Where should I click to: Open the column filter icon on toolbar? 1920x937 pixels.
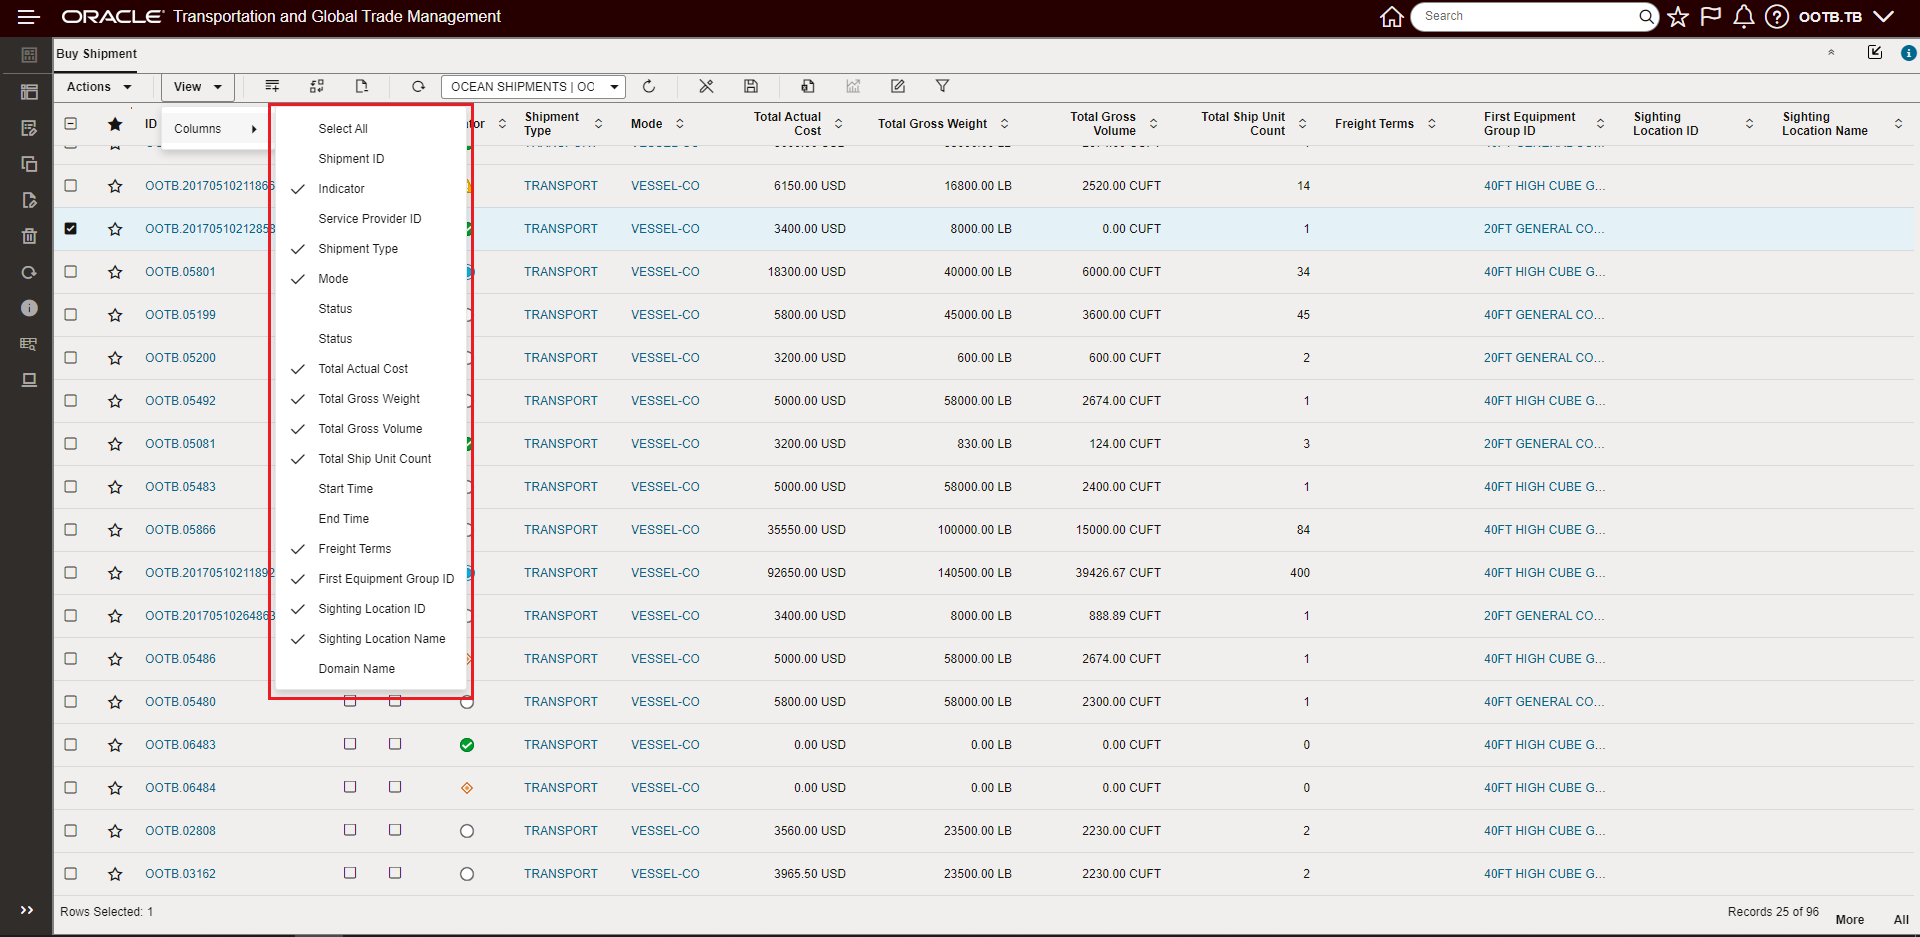tap(943, 87)
